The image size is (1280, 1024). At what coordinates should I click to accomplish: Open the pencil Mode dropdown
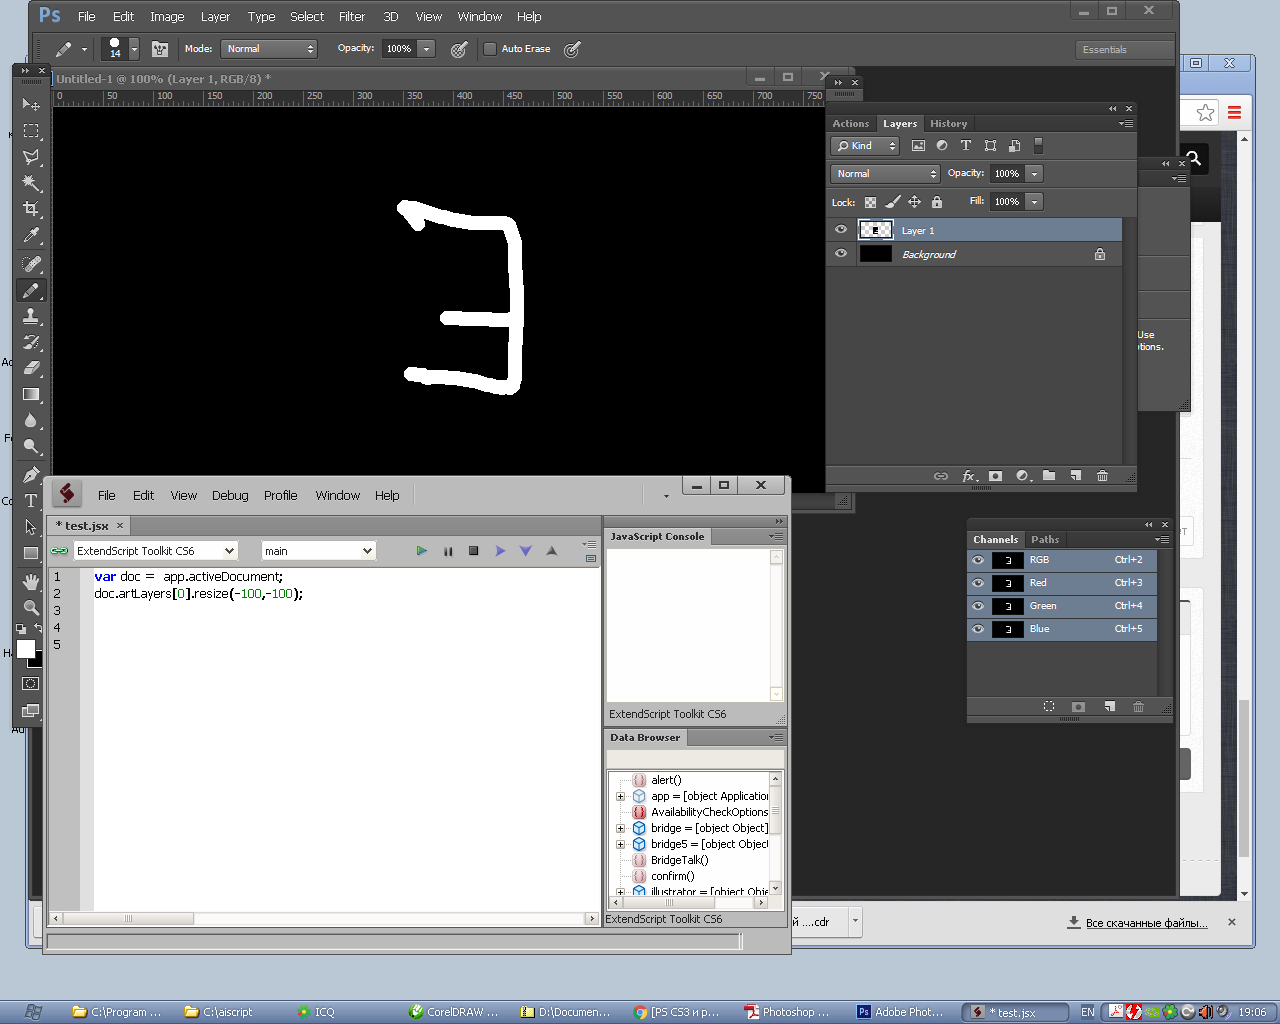pyautogui.click(x=269, y=49)
